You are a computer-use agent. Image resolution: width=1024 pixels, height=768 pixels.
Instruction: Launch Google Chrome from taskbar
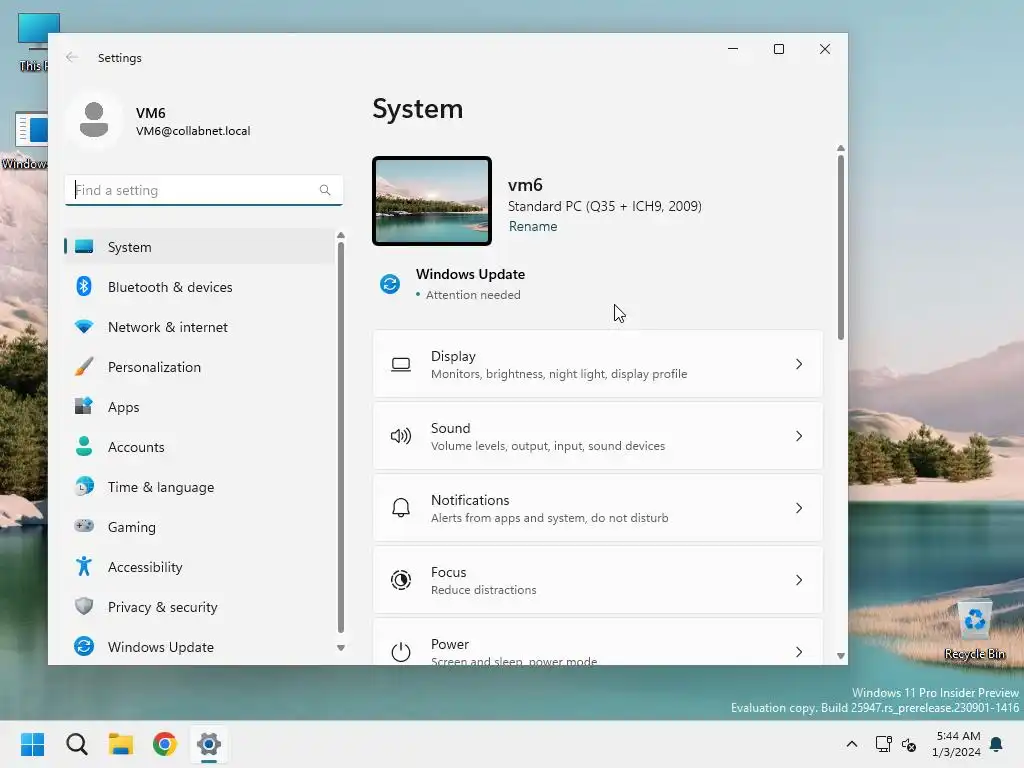click(x=165, y=744)
